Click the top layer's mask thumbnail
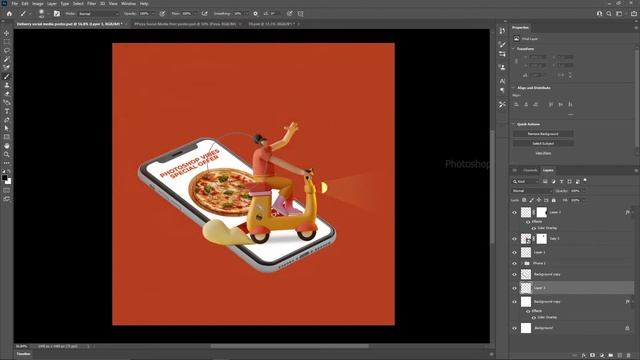 coord(542,212)
